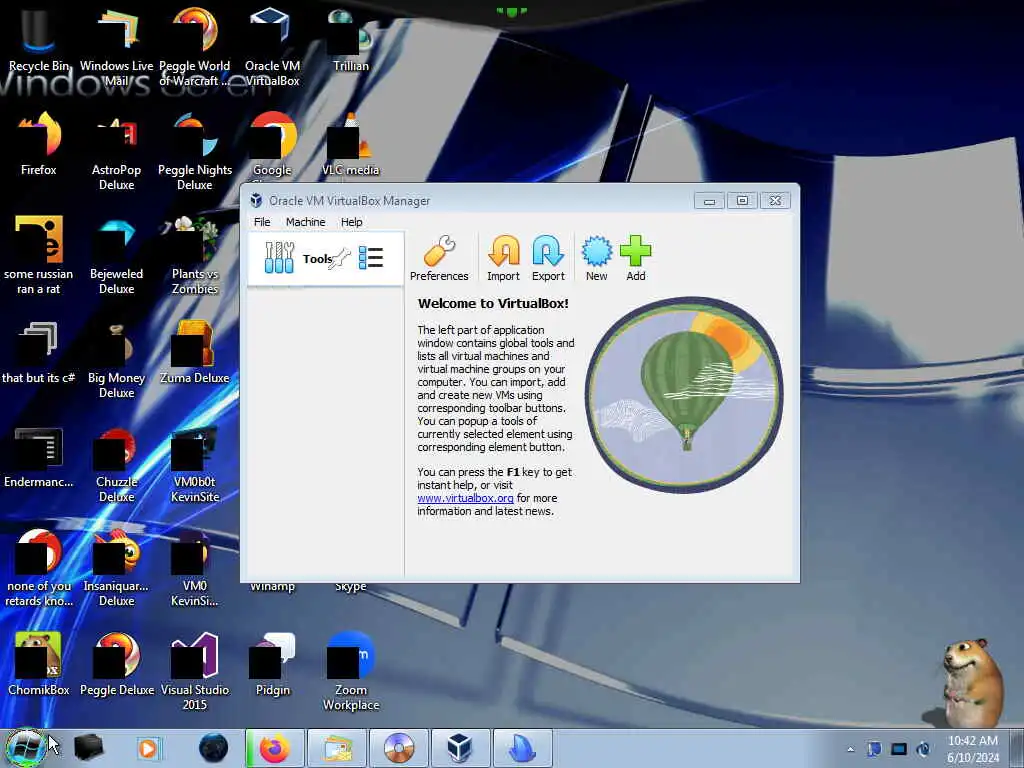Select the Firefox desktop icon
Screen dimensions: 1024x768
point(39,144)
